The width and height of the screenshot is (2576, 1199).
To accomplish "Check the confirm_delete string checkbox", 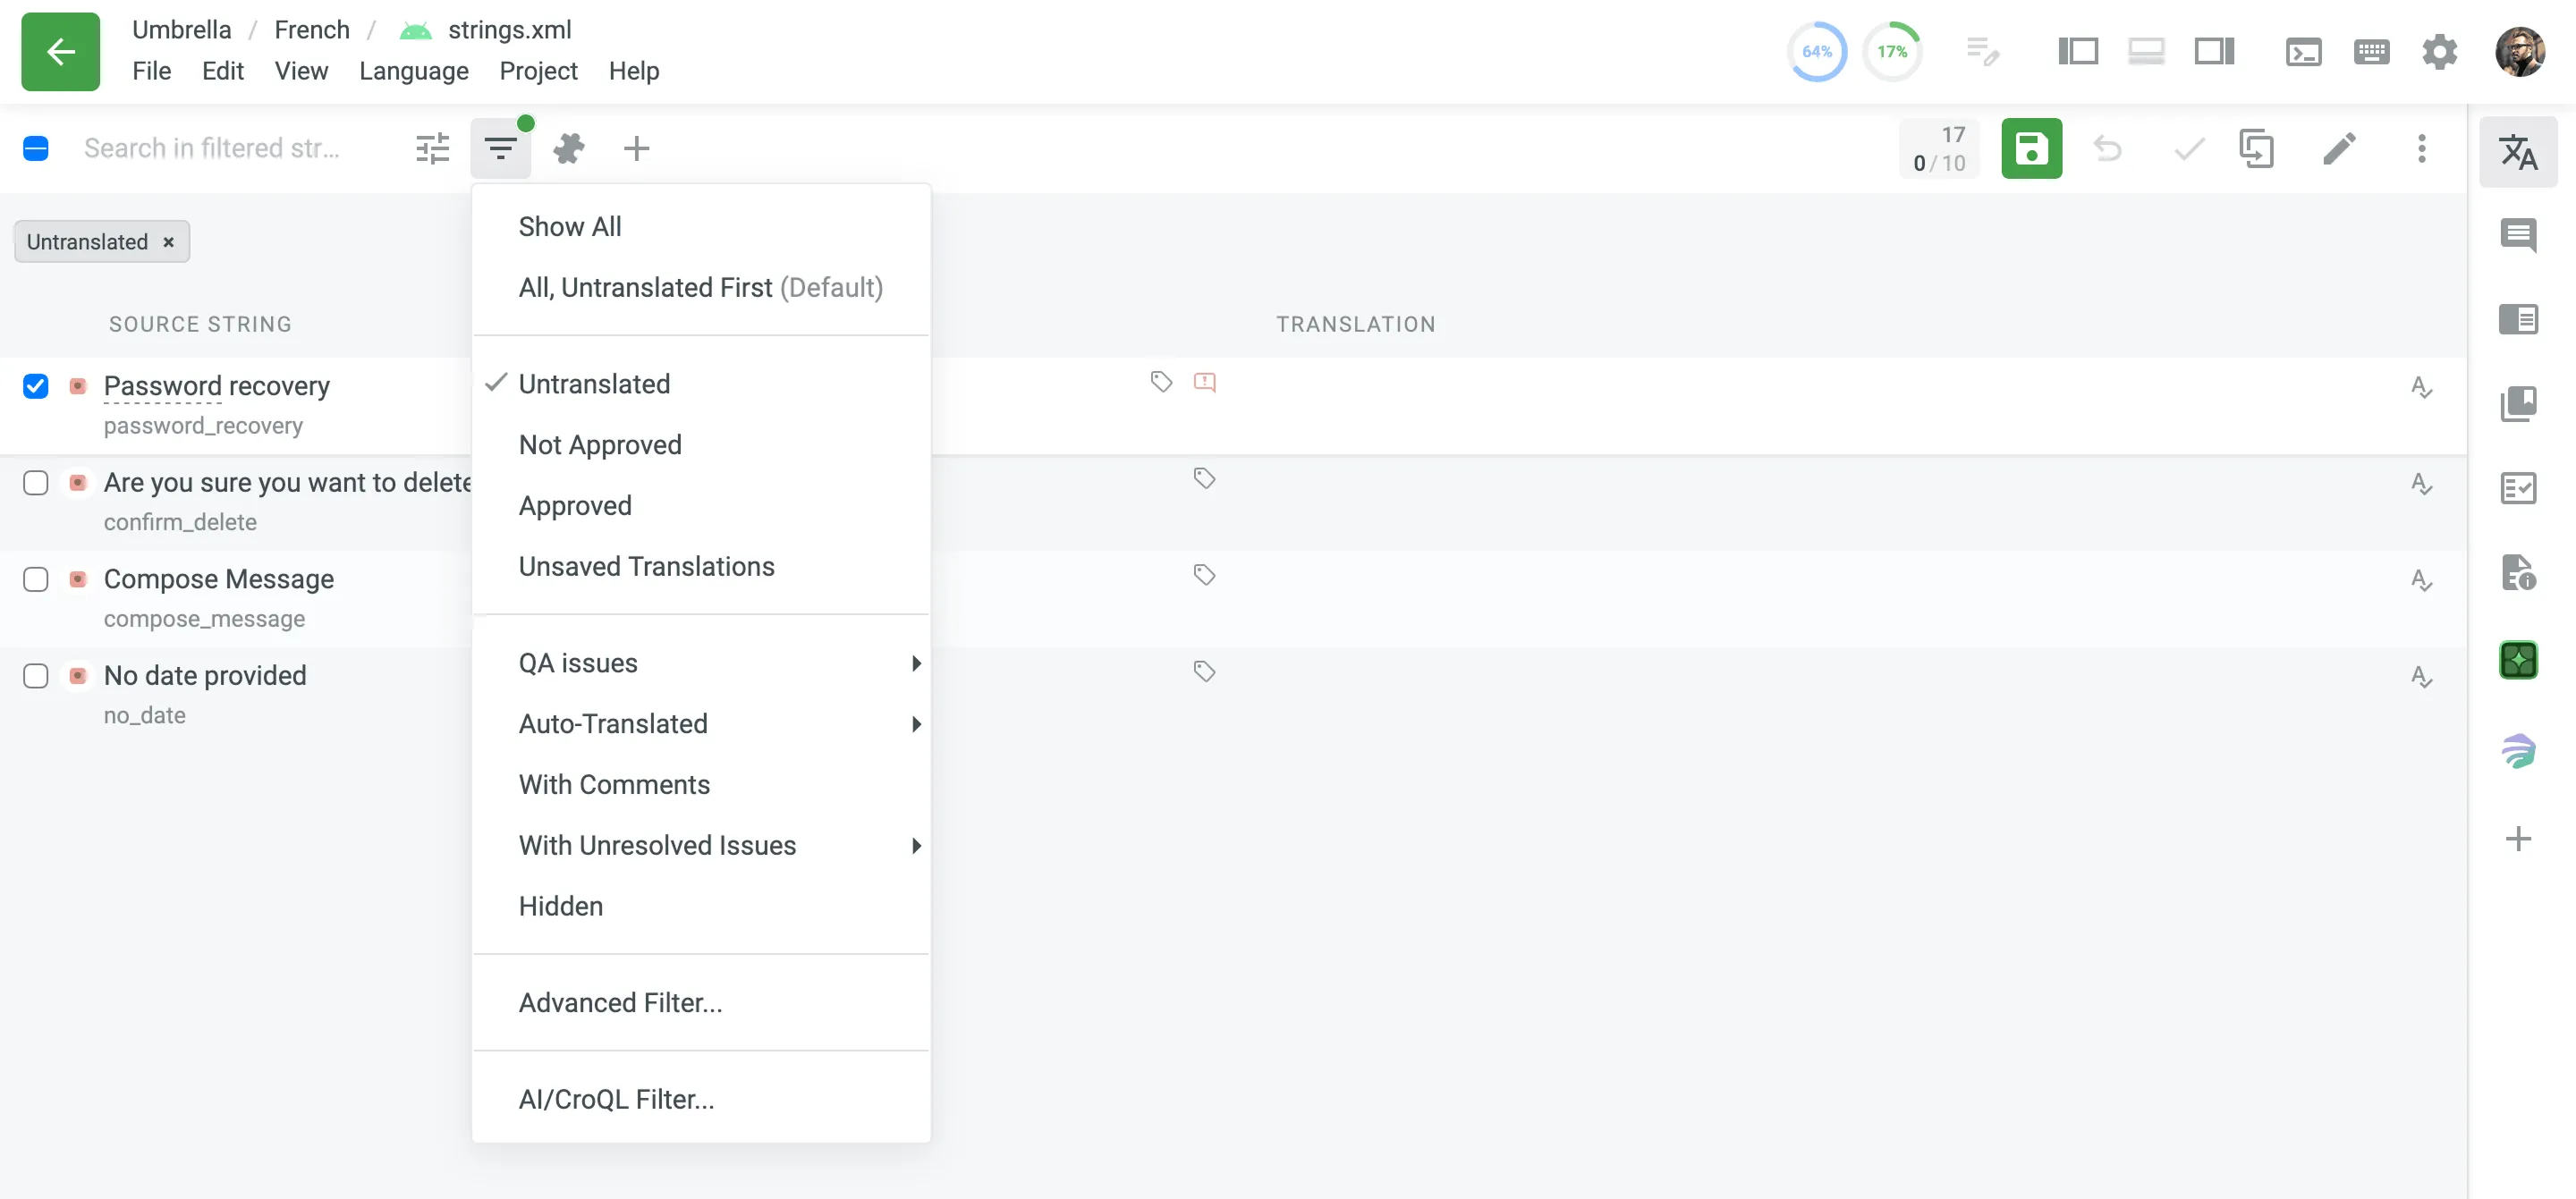I will (36, 483).
